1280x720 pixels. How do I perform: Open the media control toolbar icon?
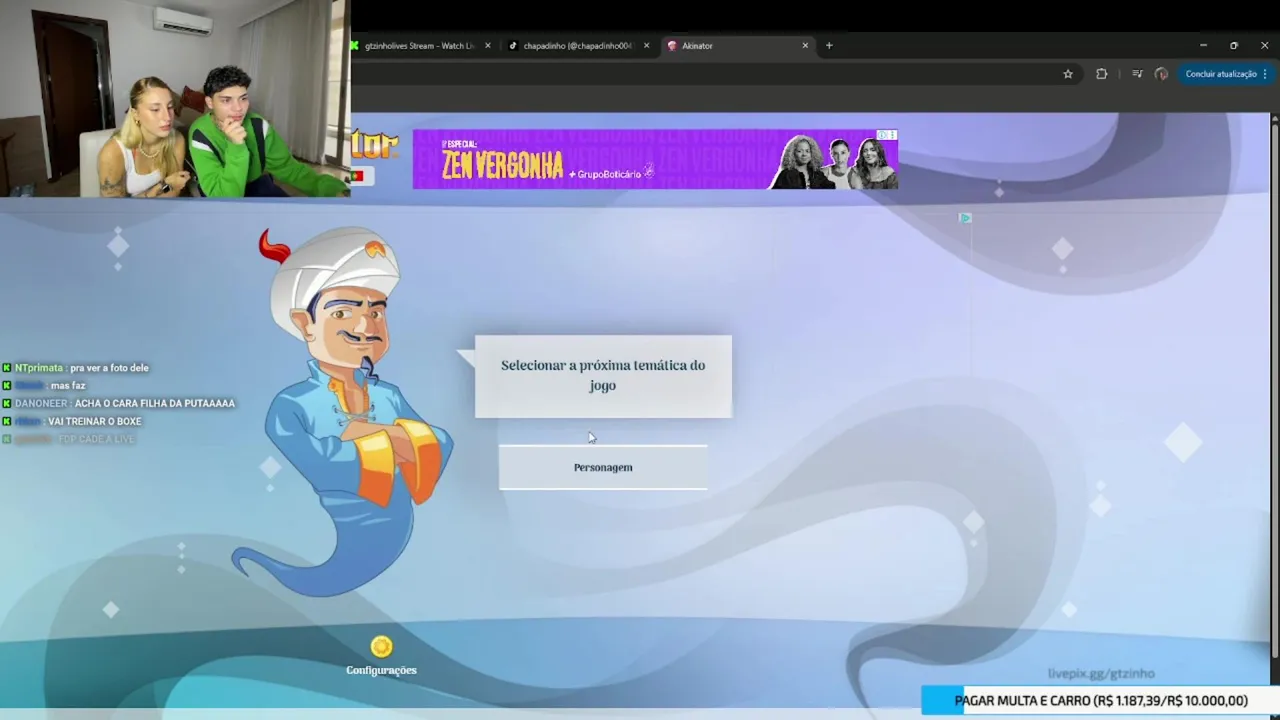[1137, 74]
